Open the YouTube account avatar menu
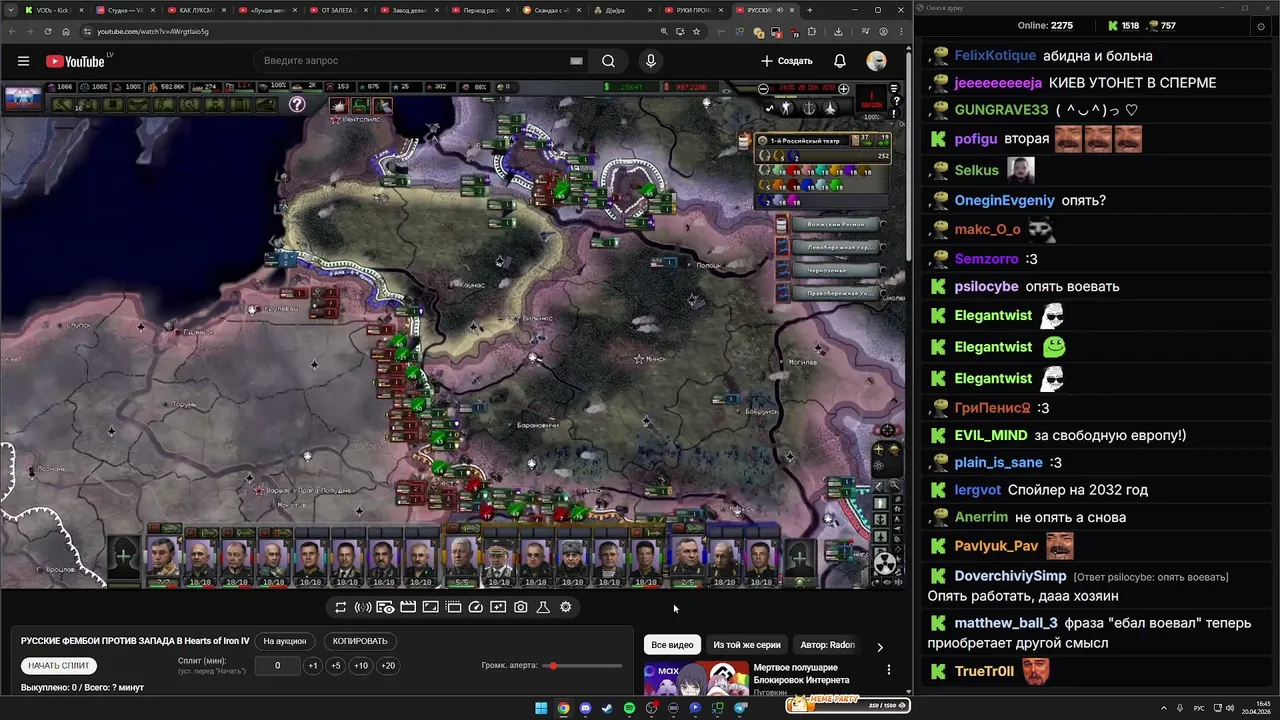The image size is (1280, 720). 876,61
